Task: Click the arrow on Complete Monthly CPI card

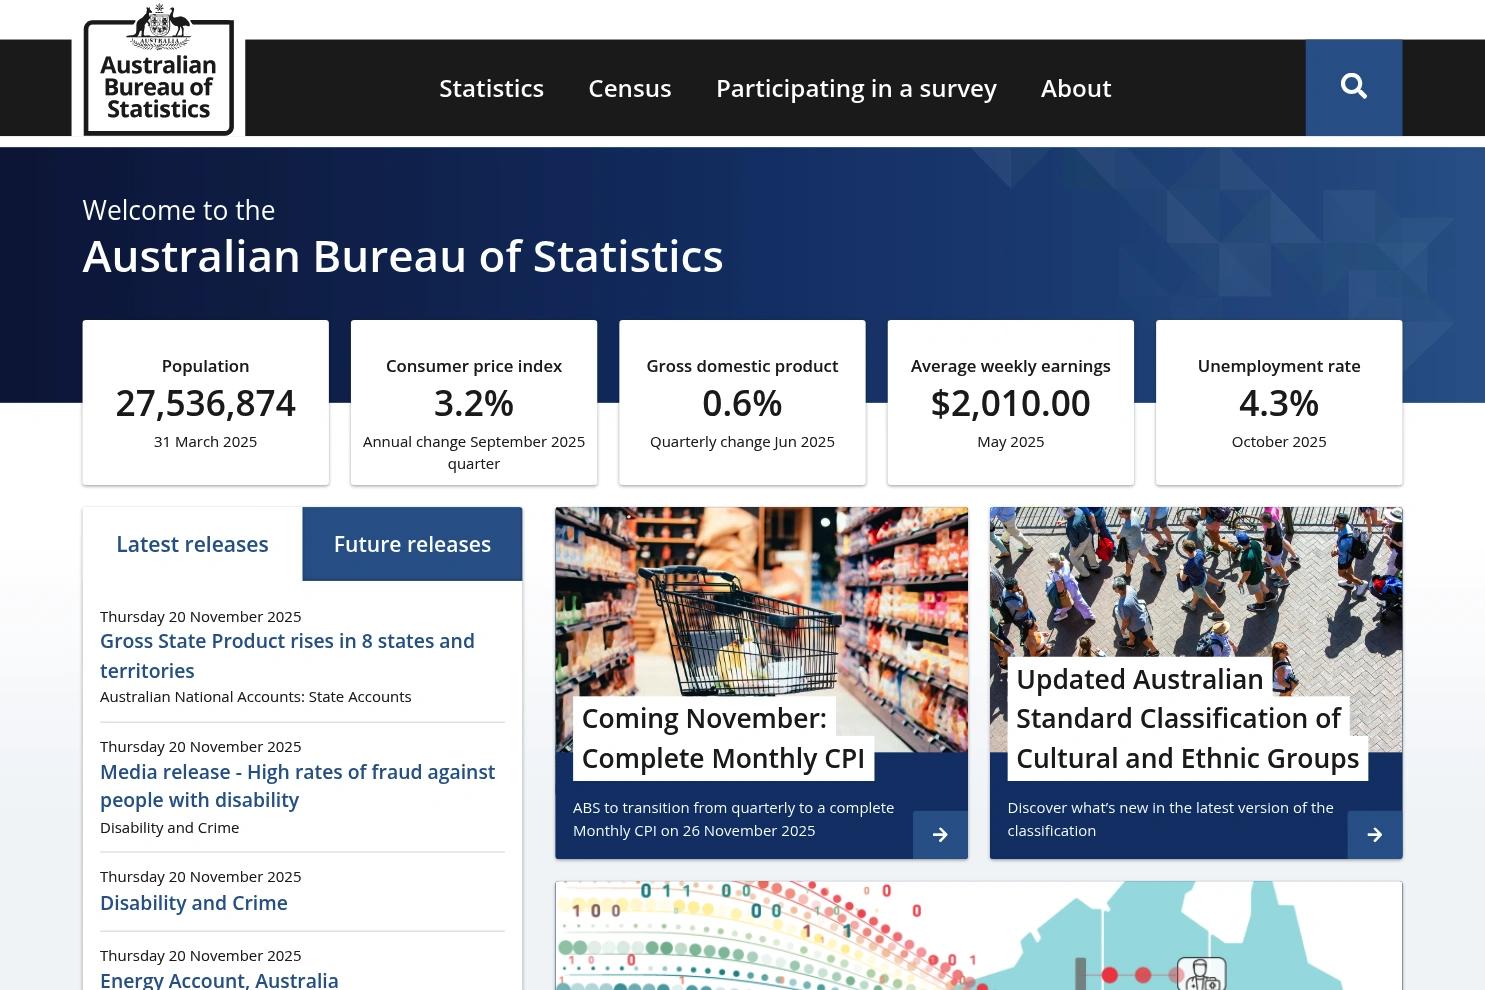Action: (x=940, y=834)
